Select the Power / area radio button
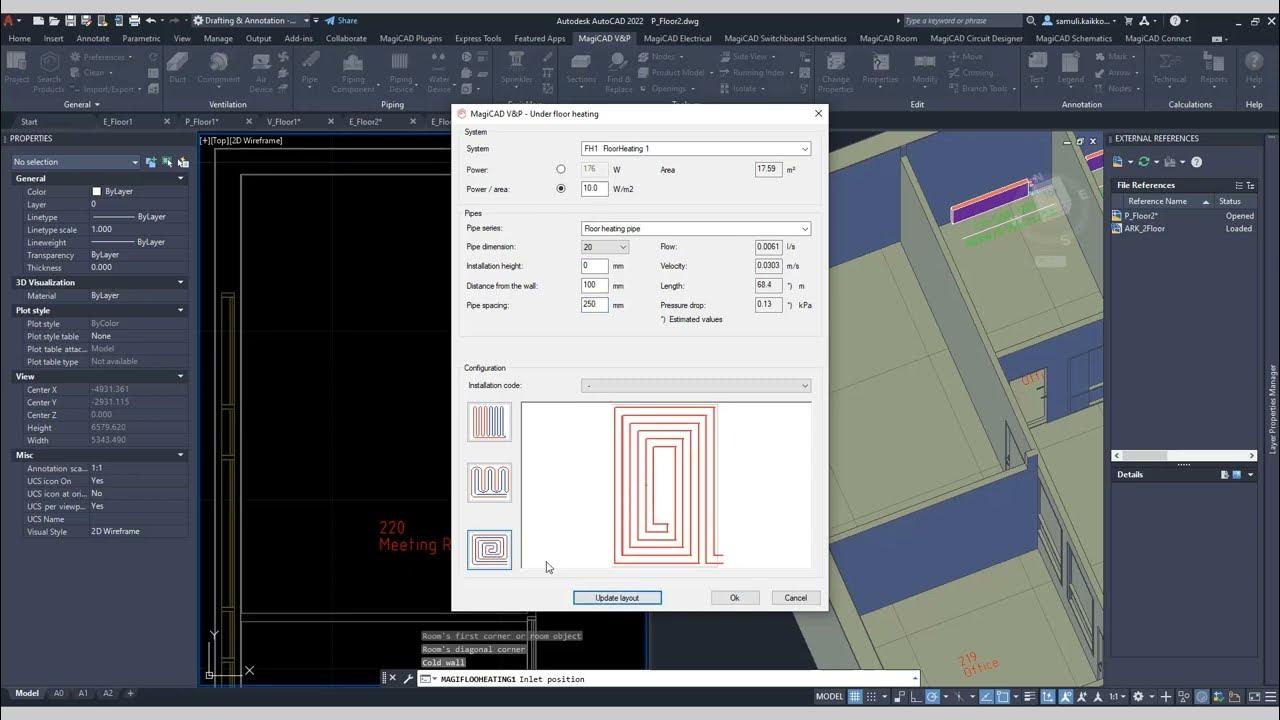 (561, 188)
